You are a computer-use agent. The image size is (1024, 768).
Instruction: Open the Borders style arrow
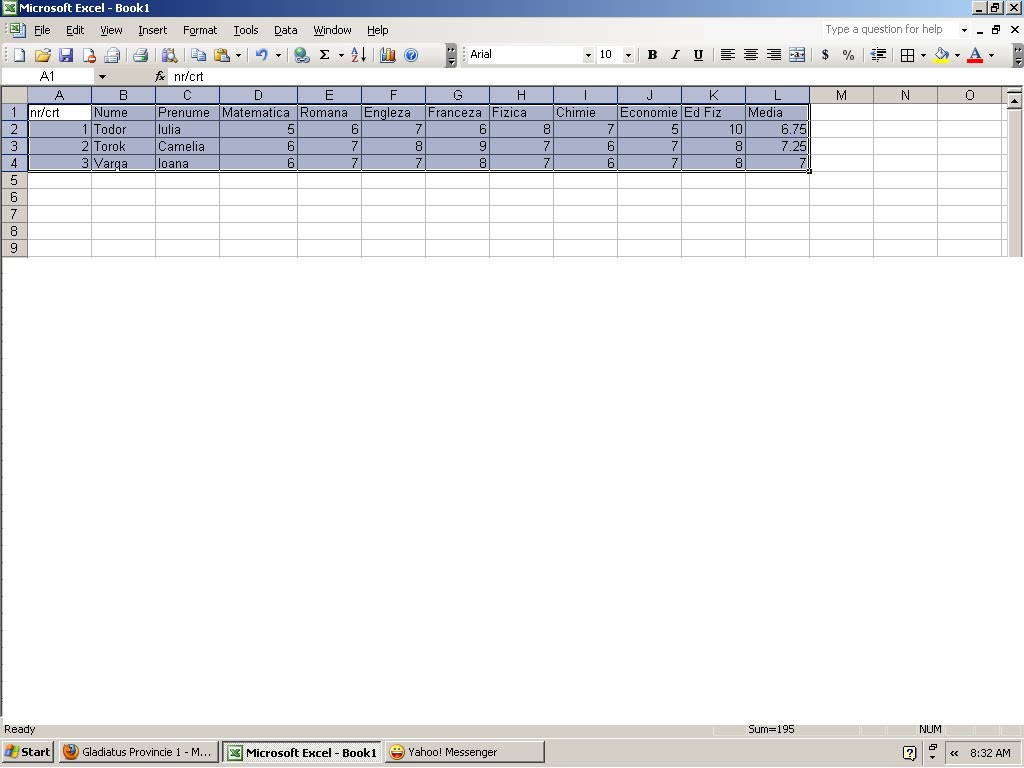[x=923, y=55]
